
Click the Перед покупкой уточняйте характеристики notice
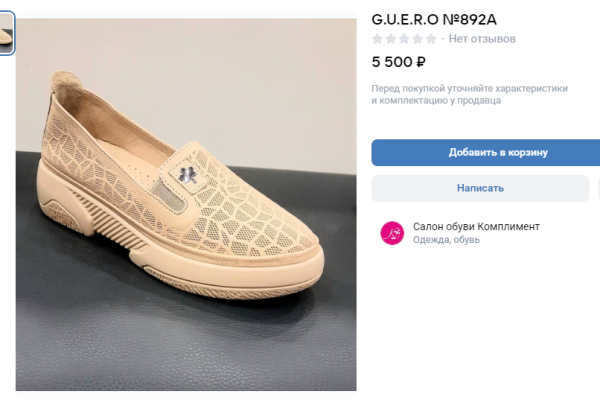(x=470, y=88)
